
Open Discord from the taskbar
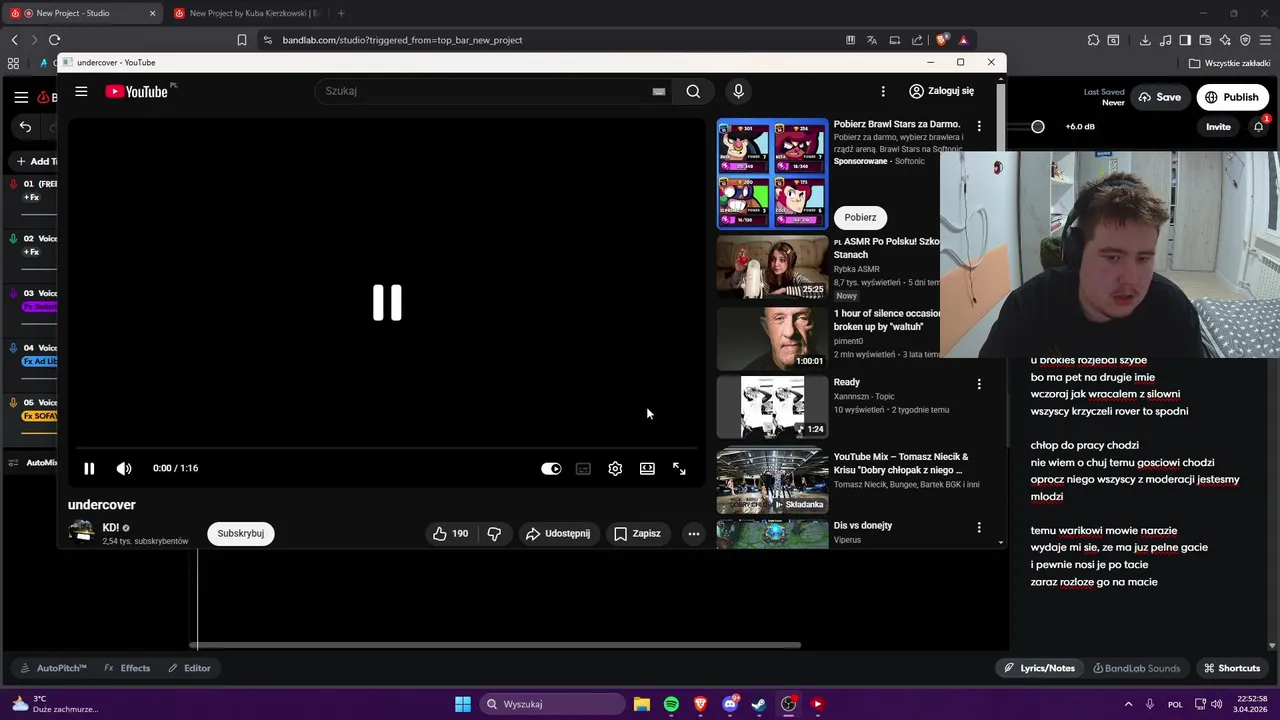[730, 704]
